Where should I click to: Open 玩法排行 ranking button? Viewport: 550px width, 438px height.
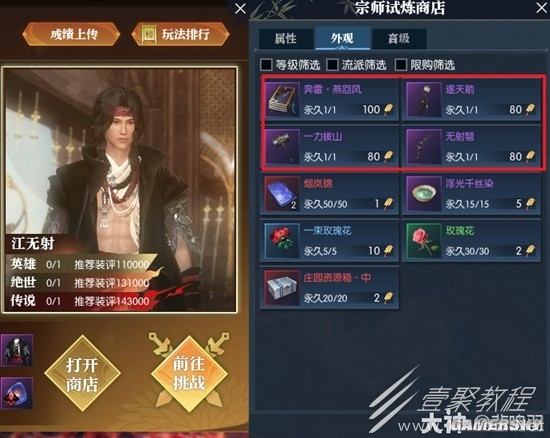(180, 34)
